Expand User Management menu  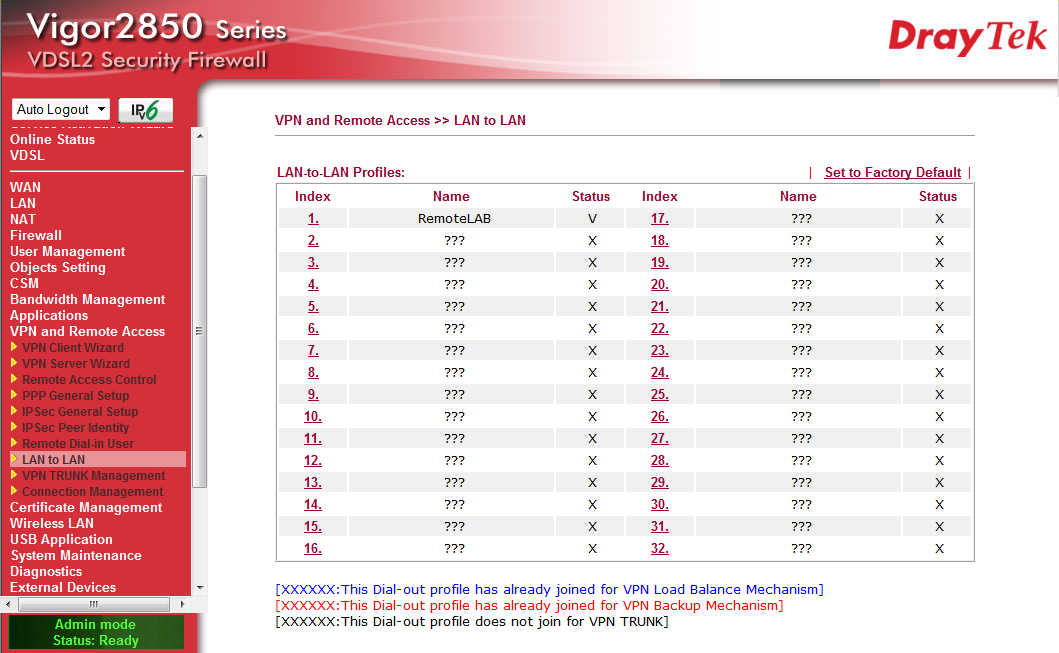pyautogui.click(x=68, y=251)
